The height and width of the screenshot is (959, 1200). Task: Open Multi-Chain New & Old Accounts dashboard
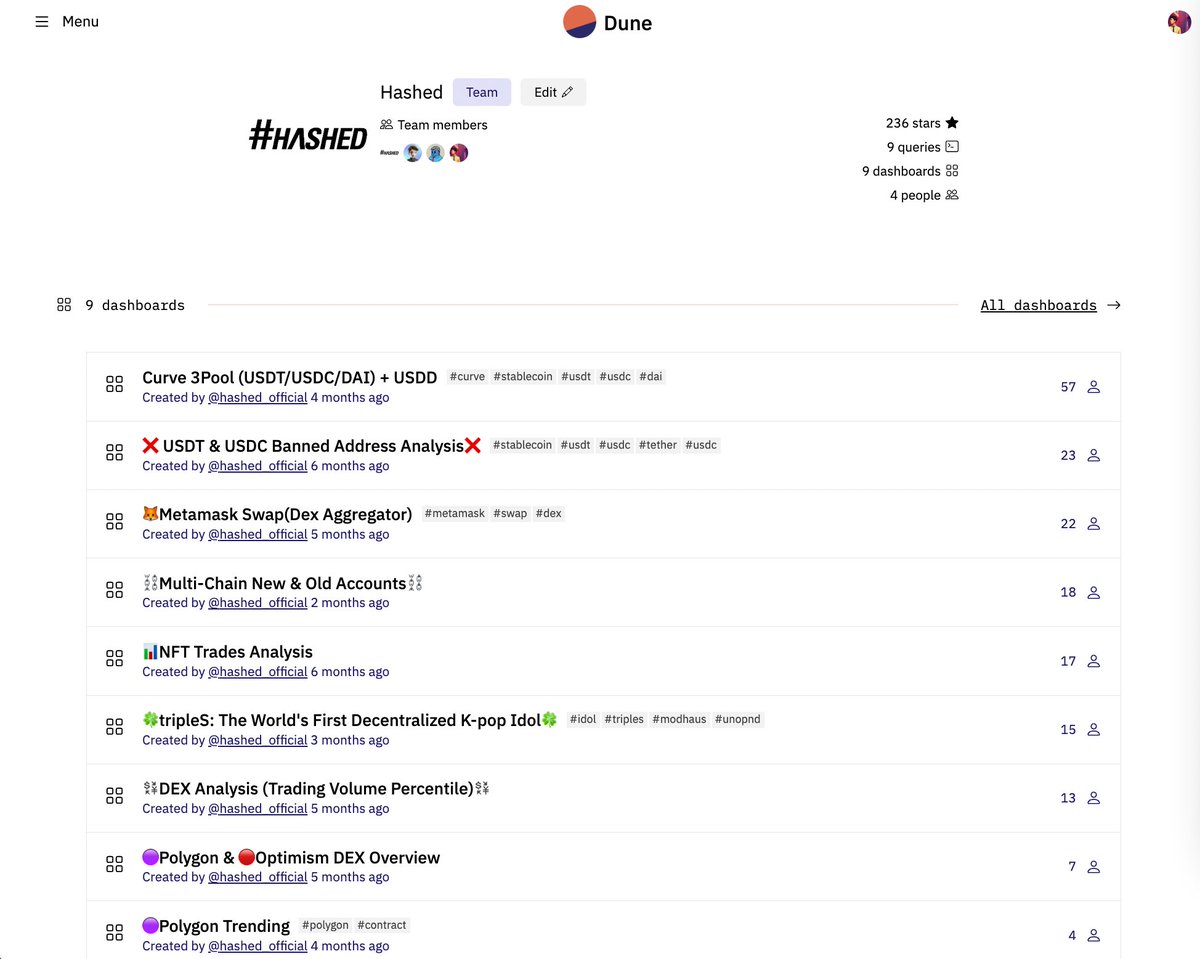pyautogui.click(x=283, y=583)
